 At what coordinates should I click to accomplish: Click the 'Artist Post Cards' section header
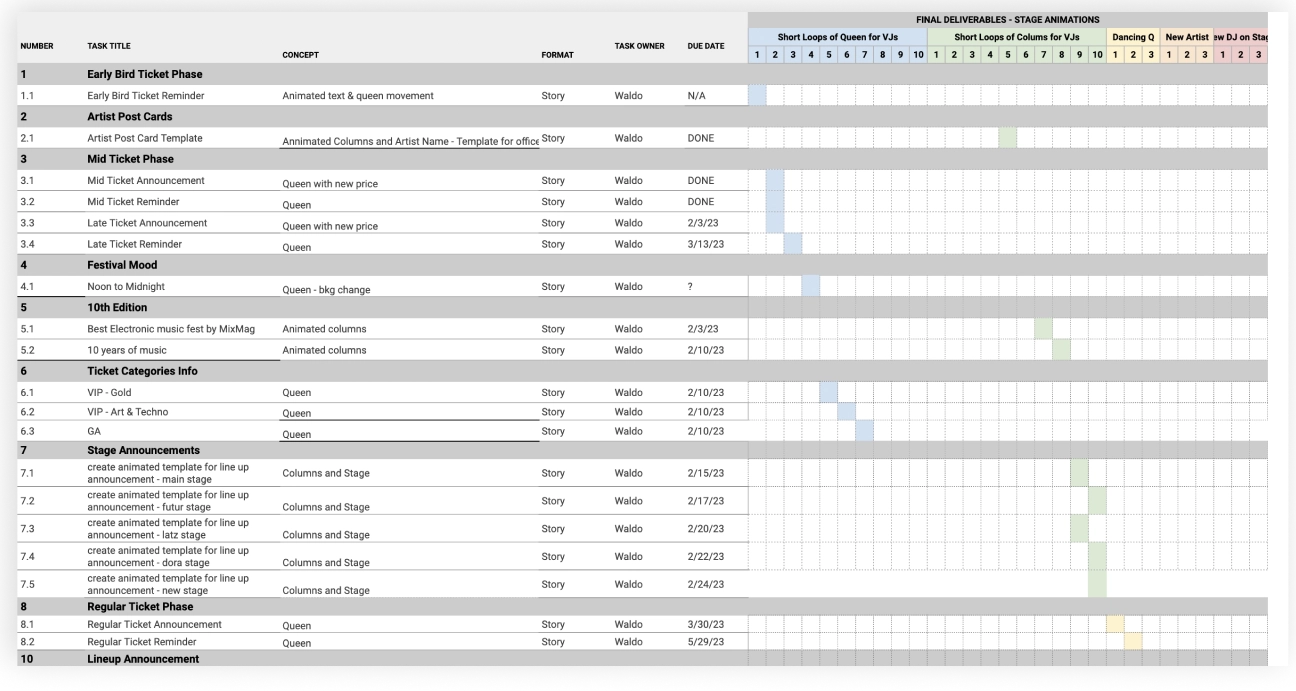[130, 117]
